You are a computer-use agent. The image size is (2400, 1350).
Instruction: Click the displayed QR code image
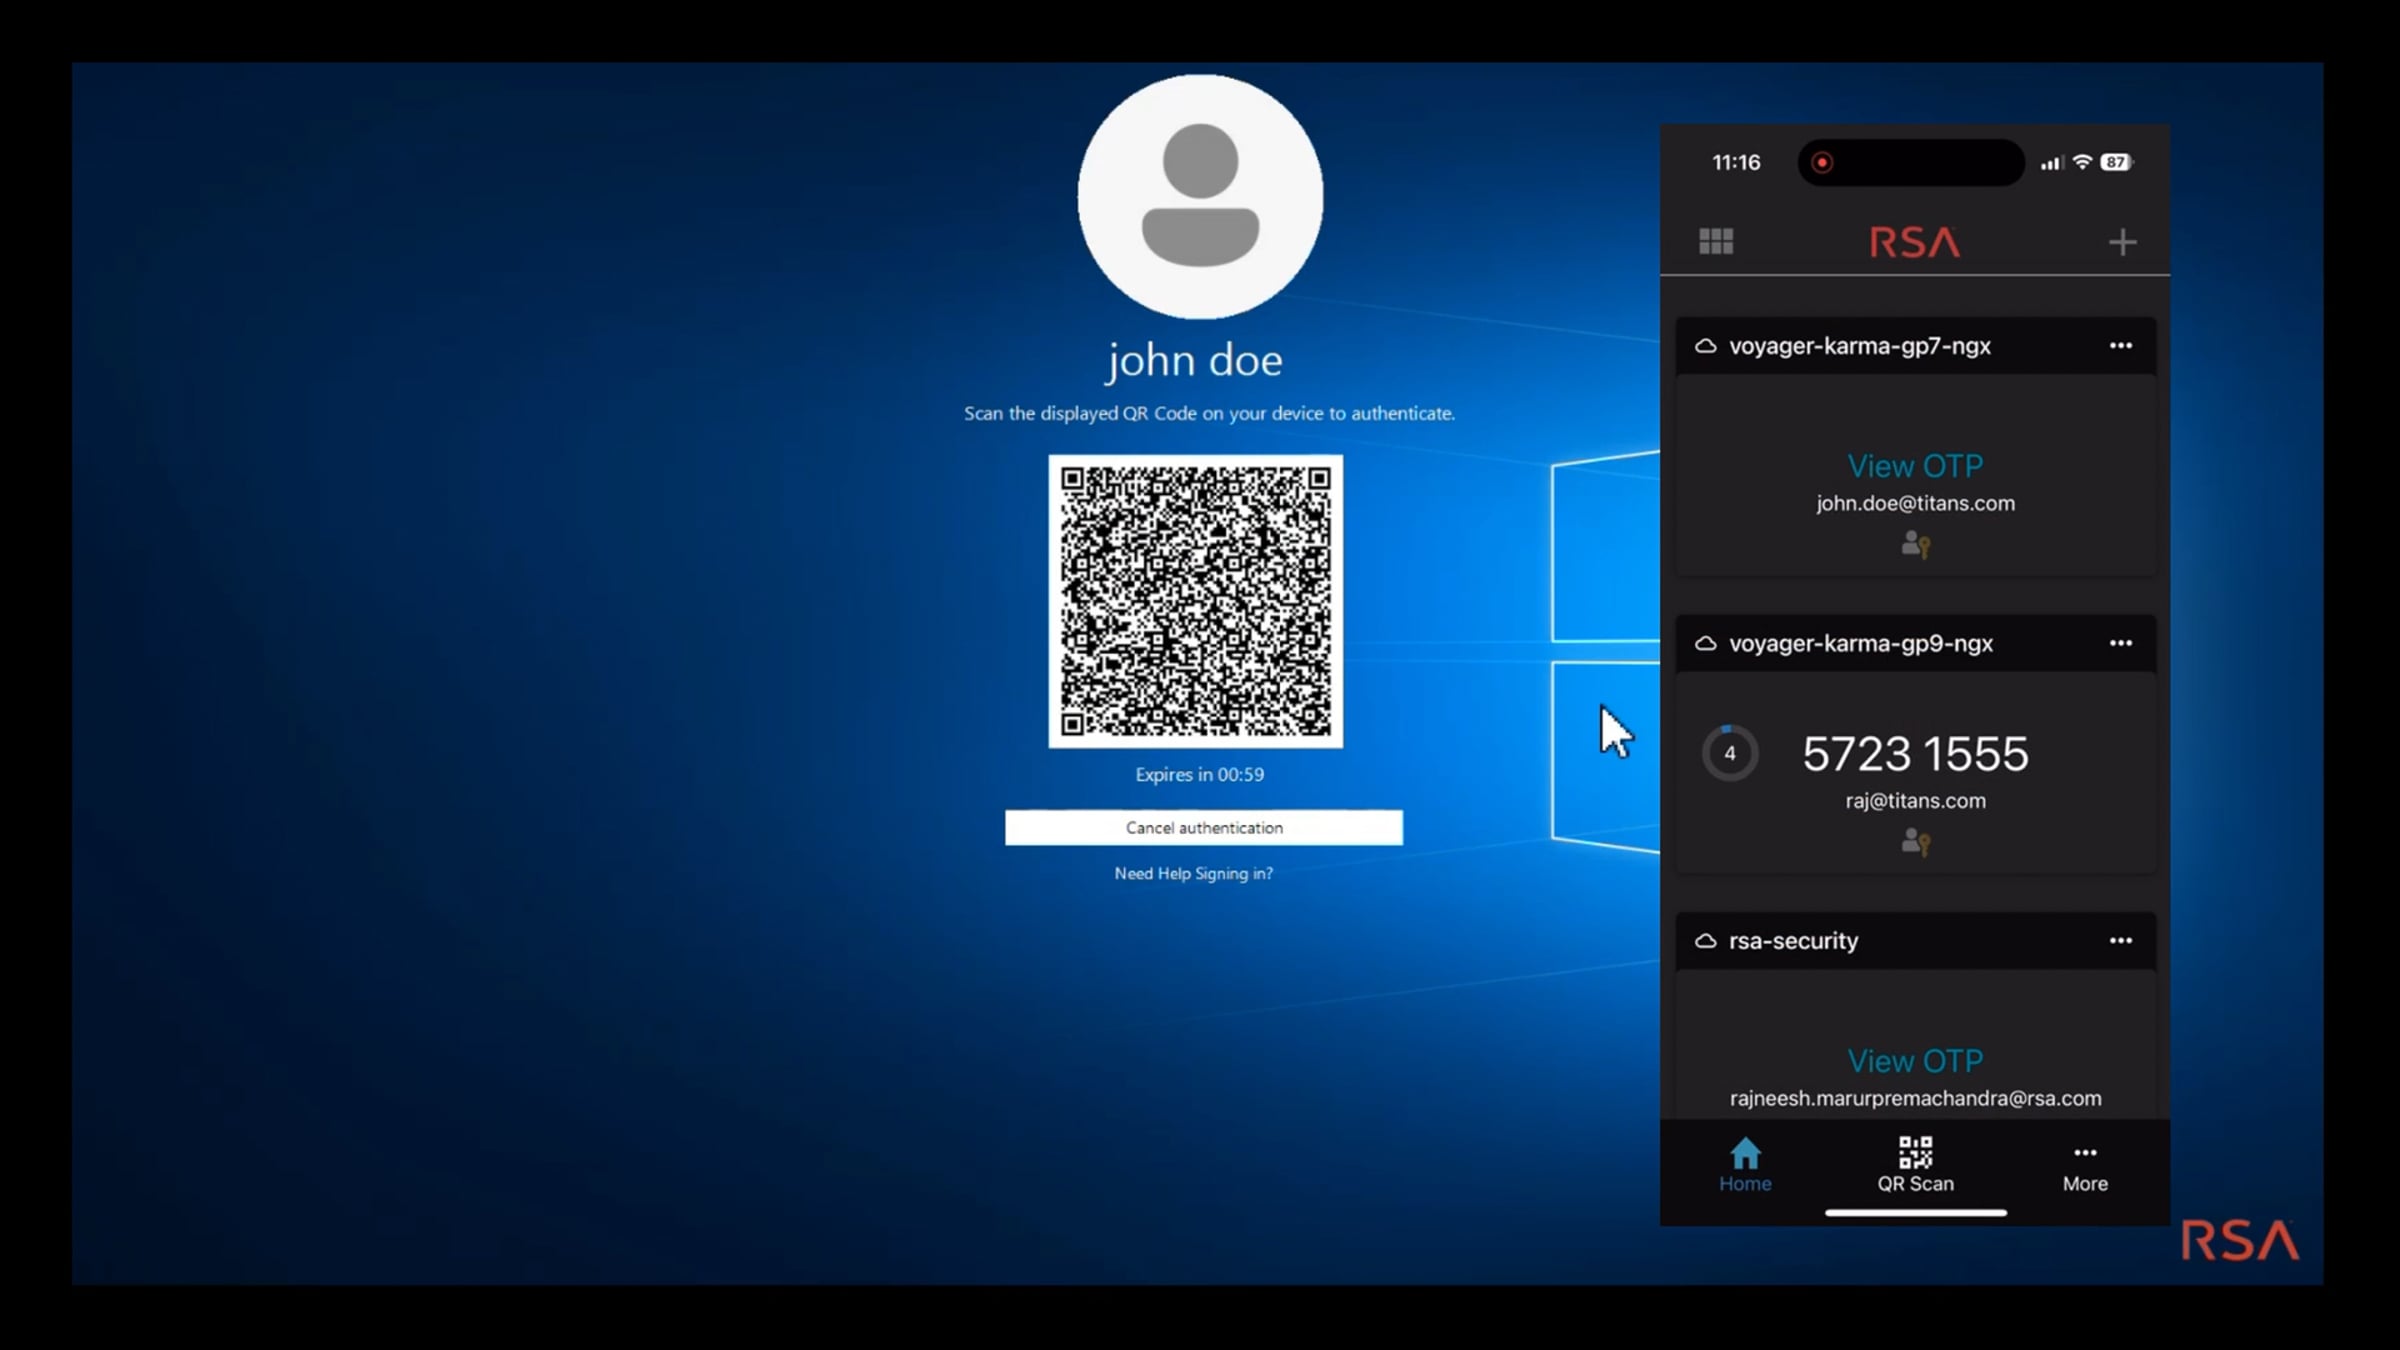coord(1196,601)
